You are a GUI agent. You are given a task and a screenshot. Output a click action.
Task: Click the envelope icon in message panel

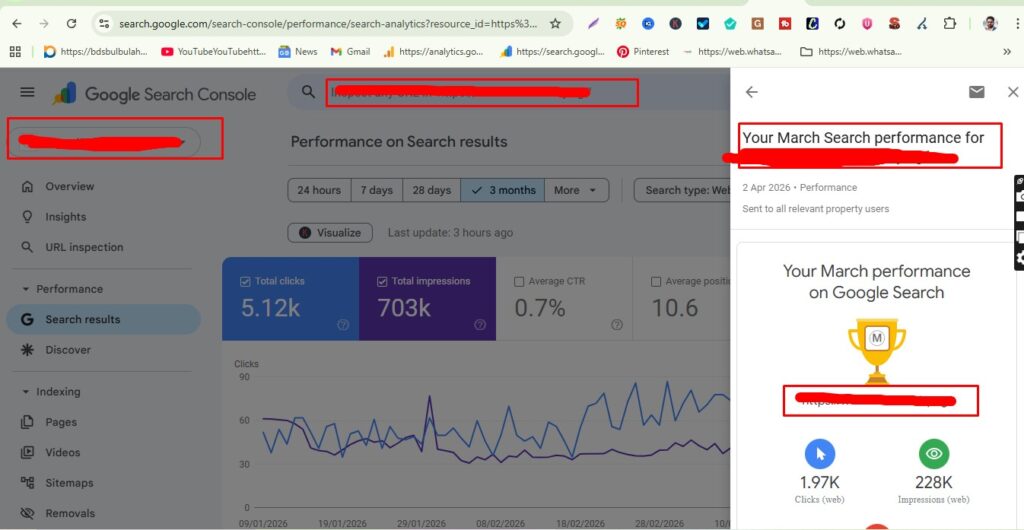(x=976, y=92)
